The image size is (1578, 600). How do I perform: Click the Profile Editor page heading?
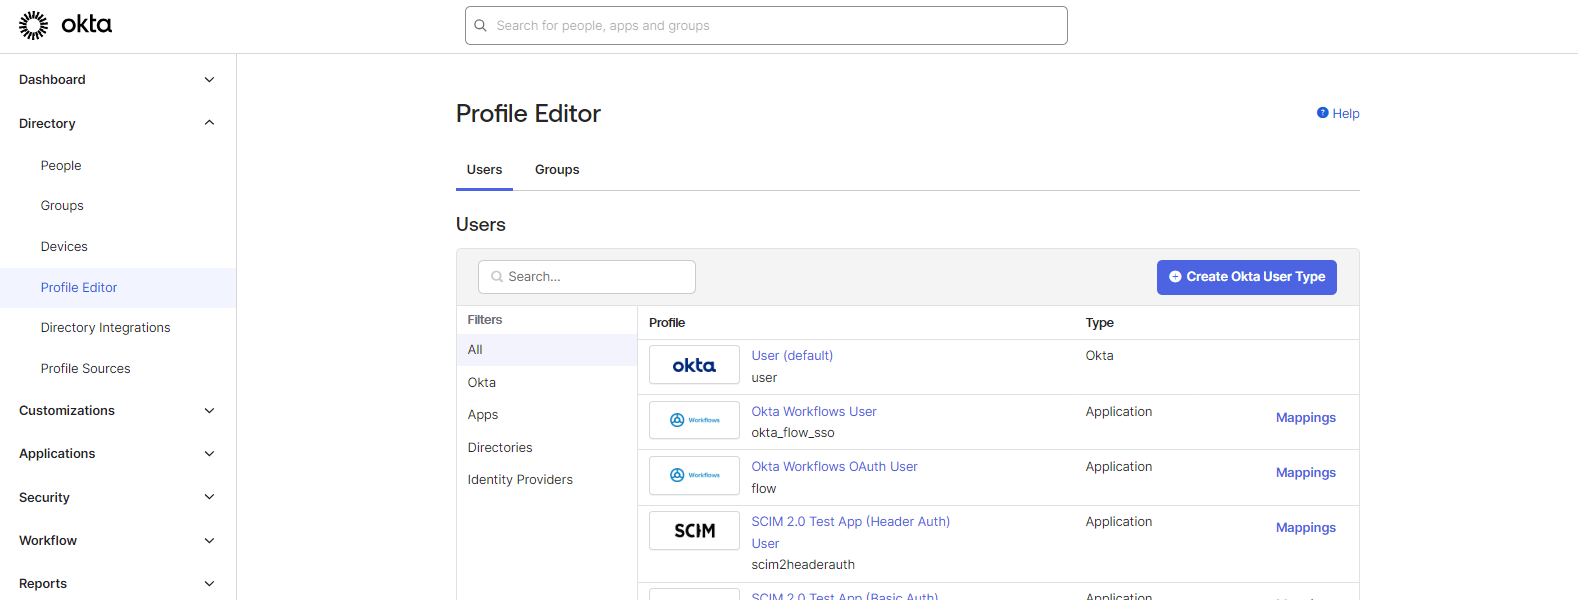pos(528,114)
